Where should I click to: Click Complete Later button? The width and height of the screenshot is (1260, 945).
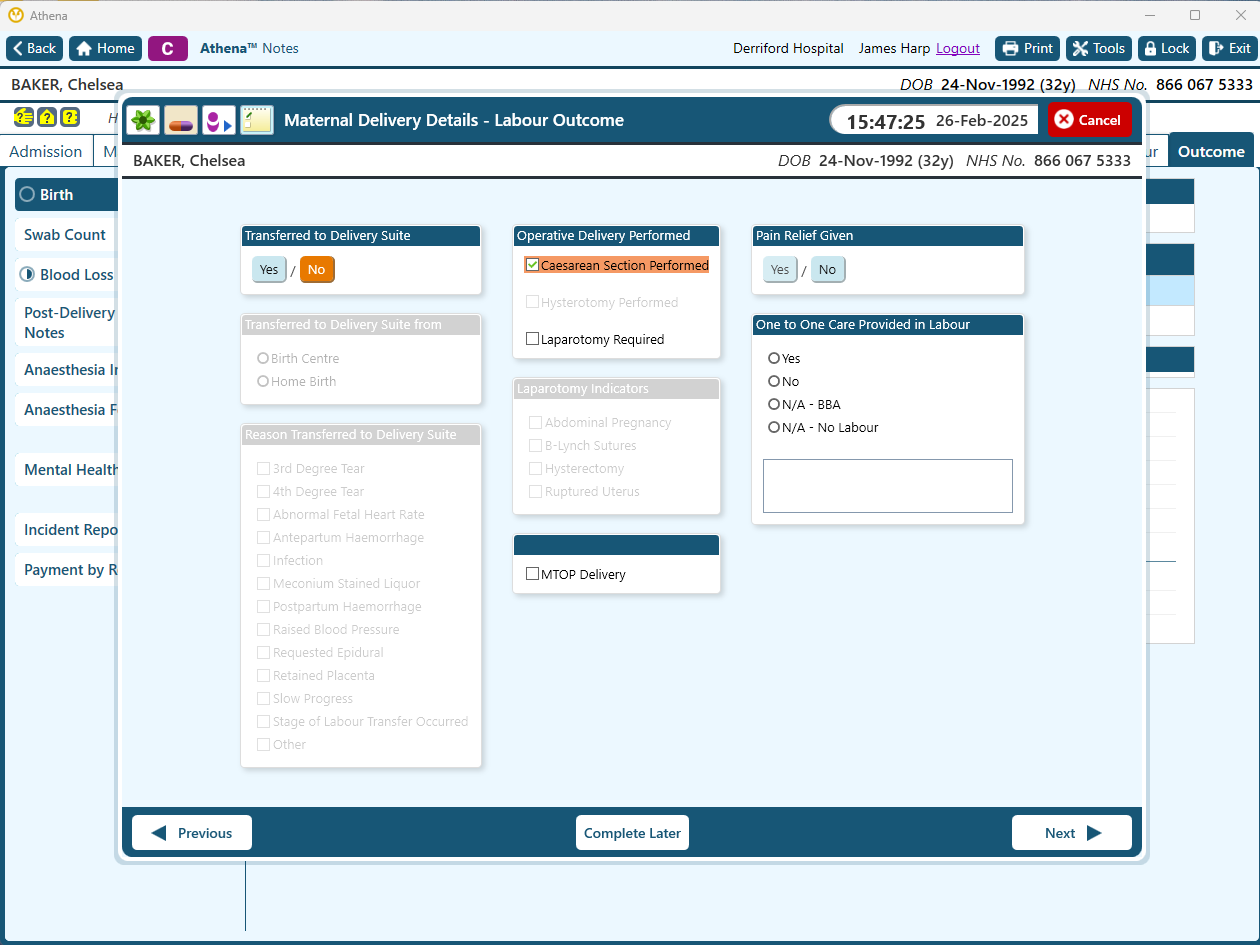(x=632, y=833)
